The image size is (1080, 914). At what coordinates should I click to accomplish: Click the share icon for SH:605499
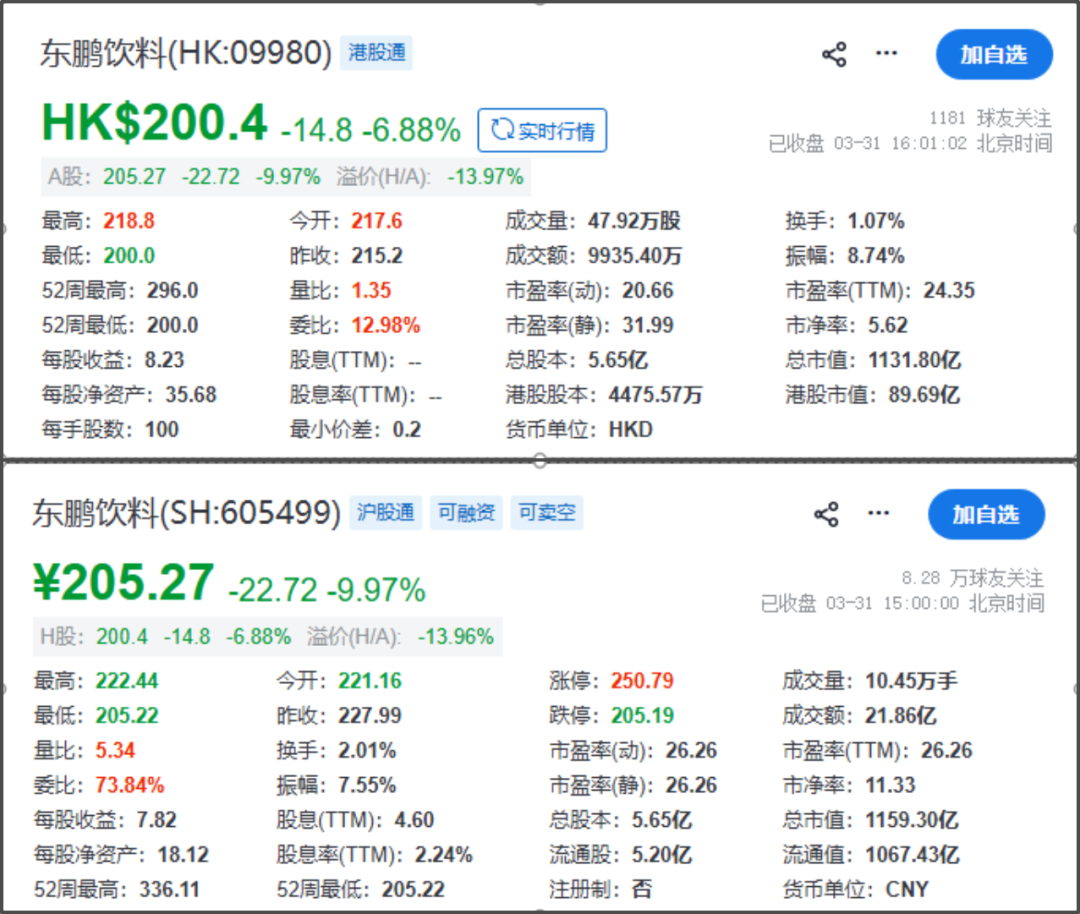826,514
